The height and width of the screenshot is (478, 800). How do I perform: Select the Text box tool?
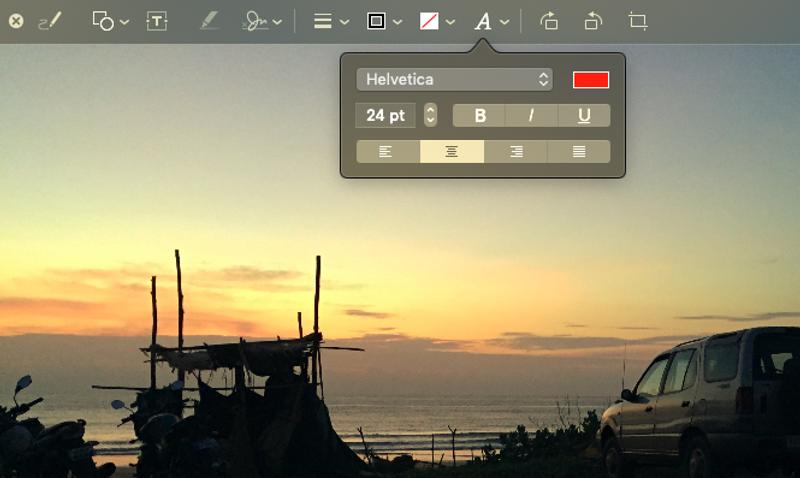pyautogui.click(x=157, y=21)
